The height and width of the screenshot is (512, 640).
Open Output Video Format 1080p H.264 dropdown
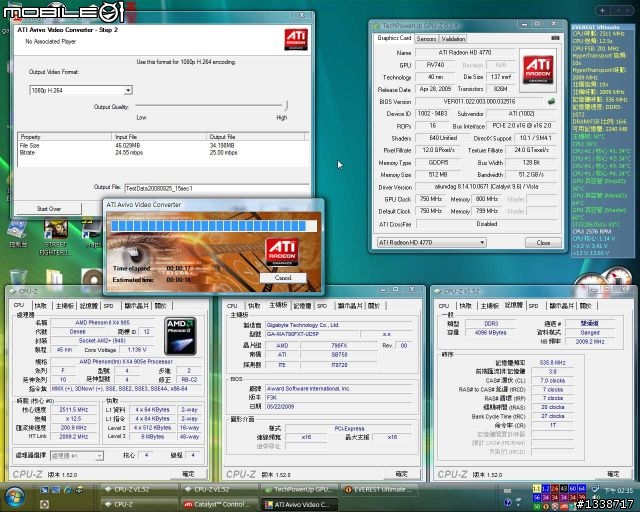[x=81, y=90]
